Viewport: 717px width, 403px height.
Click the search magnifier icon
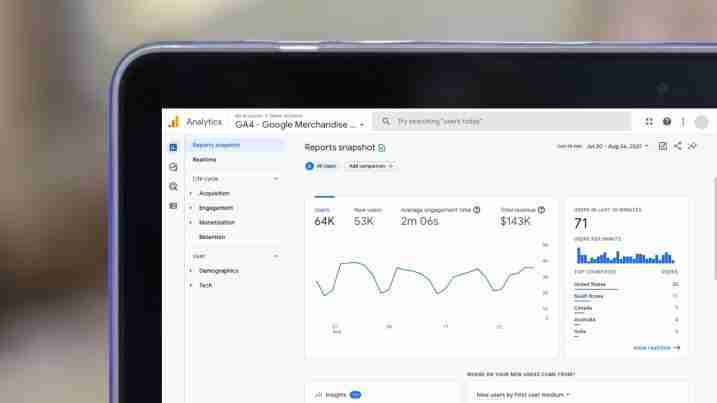[x=386, y=121]
